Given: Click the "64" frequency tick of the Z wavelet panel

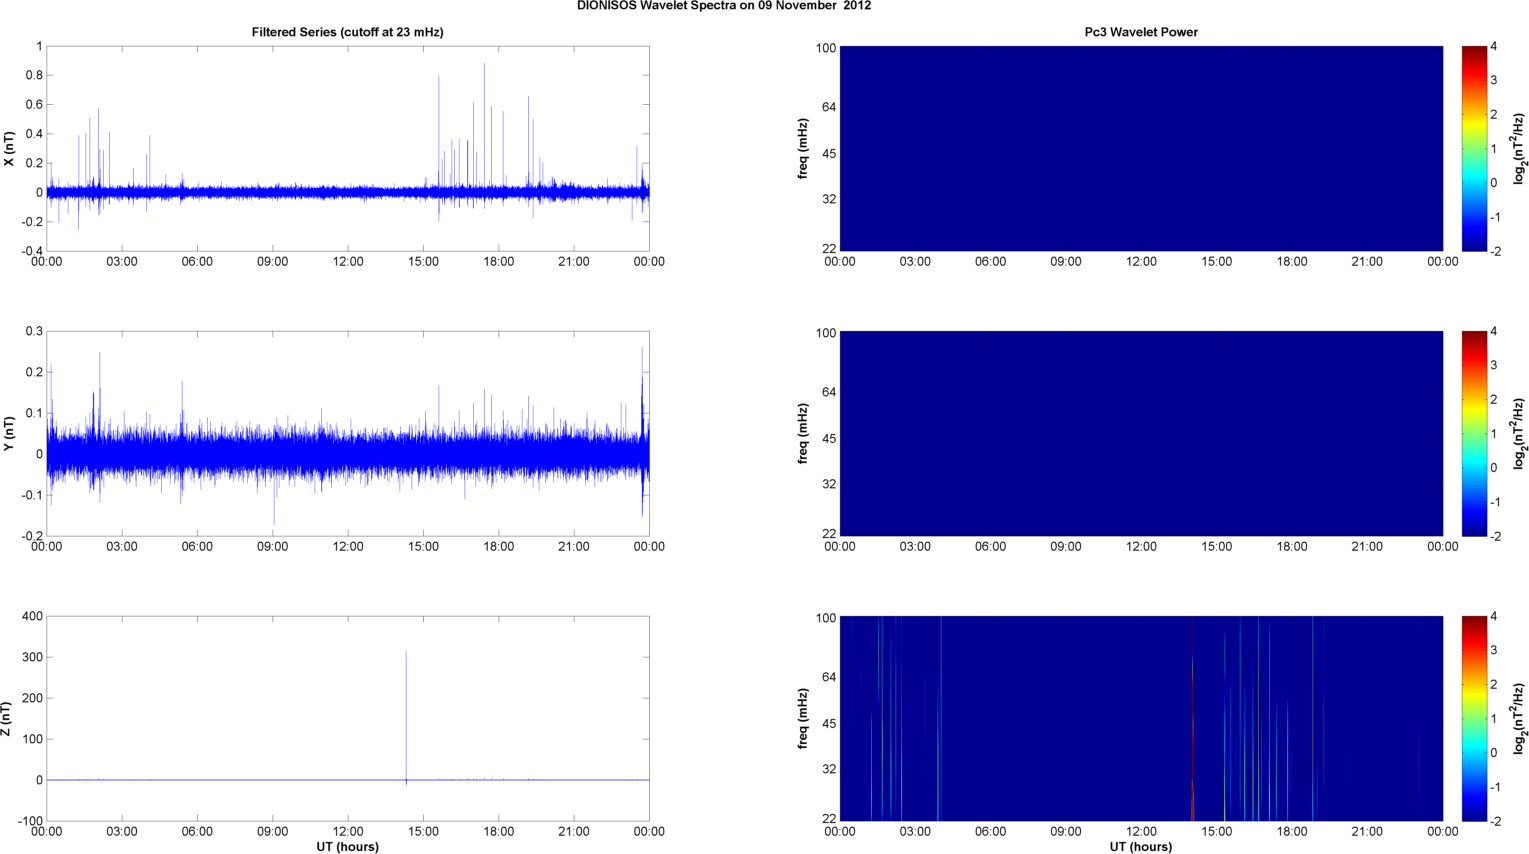Looking at the screenshot, I should (x=829, y=677).
